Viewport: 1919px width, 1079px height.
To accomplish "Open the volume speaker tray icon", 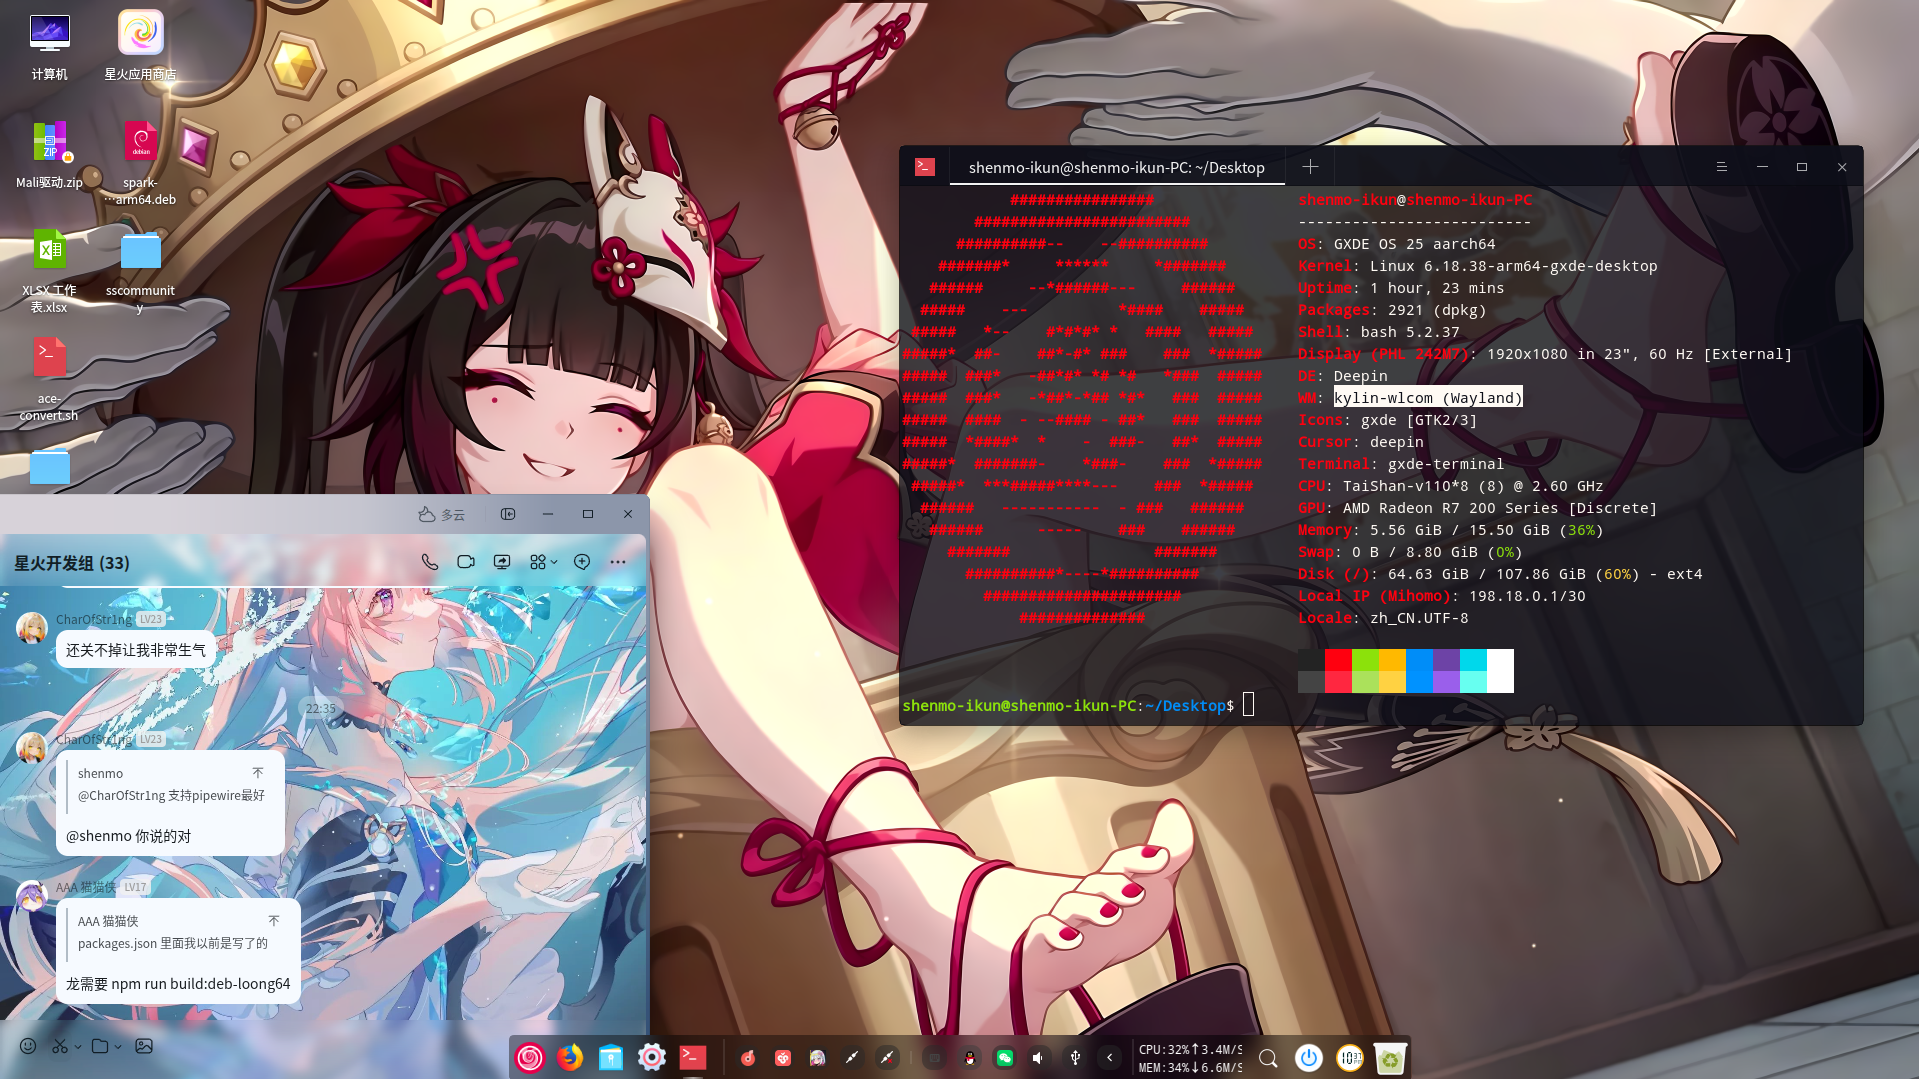I will (x=1039, y=1058).
